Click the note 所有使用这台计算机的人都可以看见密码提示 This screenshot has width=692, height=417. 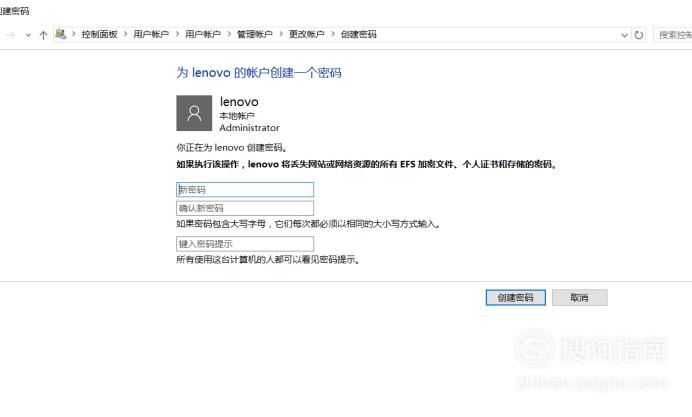tap(268, 259)
